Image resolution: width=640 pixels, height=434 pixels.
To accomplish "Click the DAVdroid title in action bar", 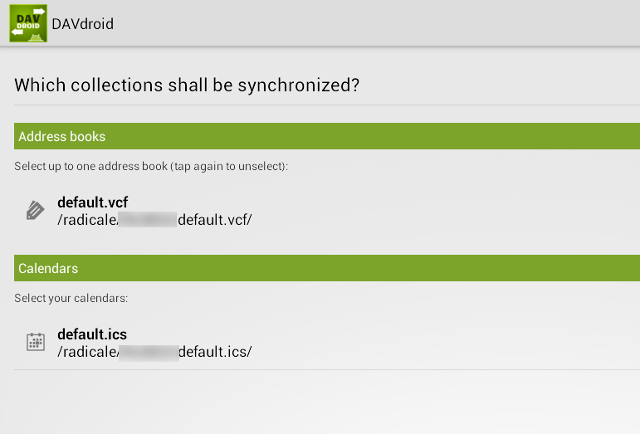I will click(83, 24).
